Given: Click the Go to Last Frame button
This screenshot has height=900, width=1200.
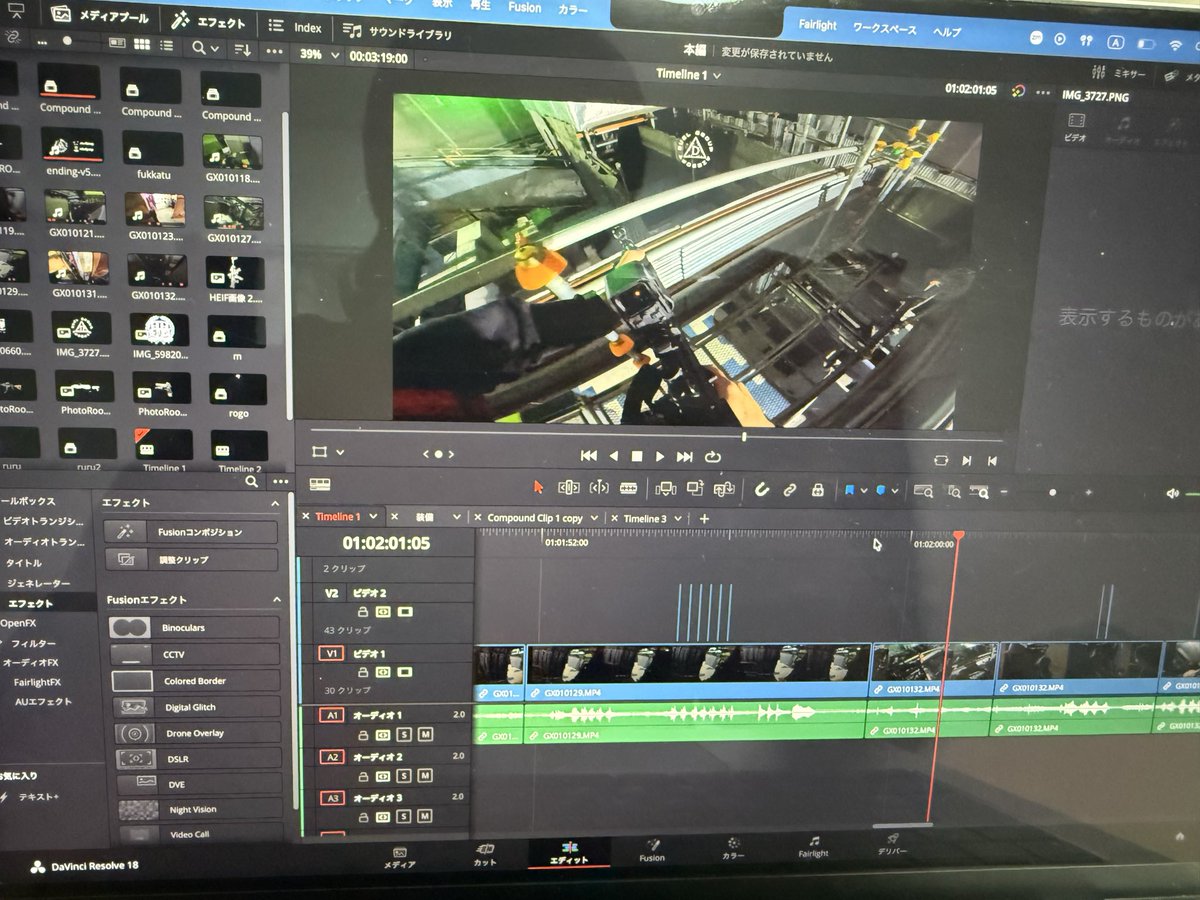Looking at the screenshot, I should click(x=684, y=456).
